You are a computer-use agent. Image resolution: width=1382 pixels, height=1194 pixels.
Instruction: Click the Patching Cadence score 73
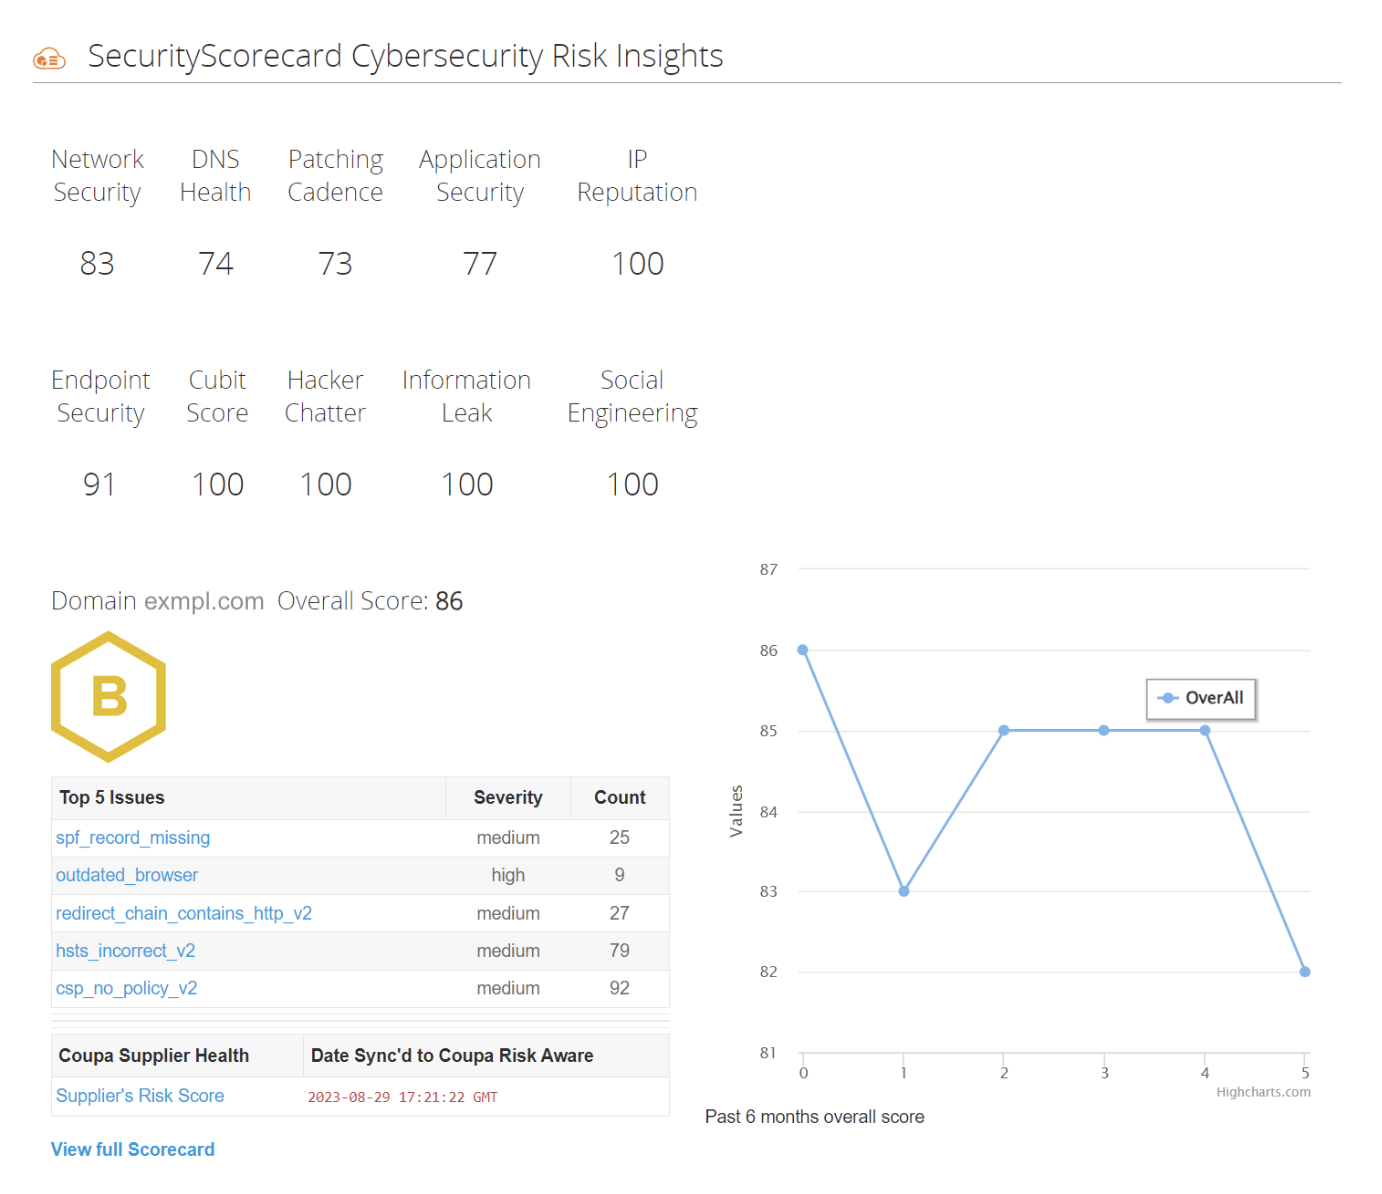pyautogui.click(x=335, y=264)
